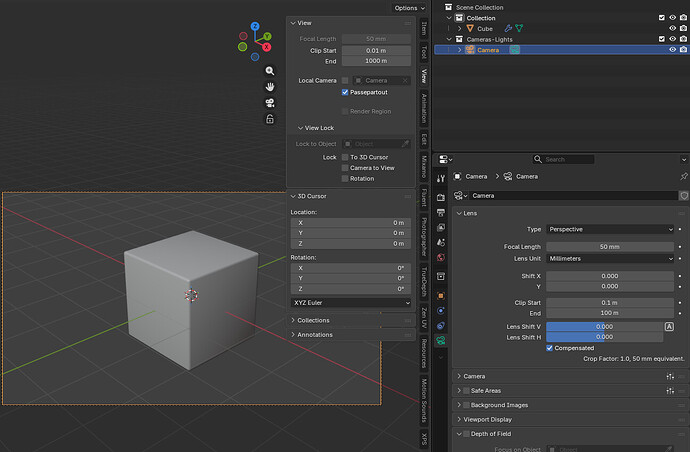Screen dimensions: 690x452
Task: Open the Scene properties tab icon
Action: pos(441,243)
